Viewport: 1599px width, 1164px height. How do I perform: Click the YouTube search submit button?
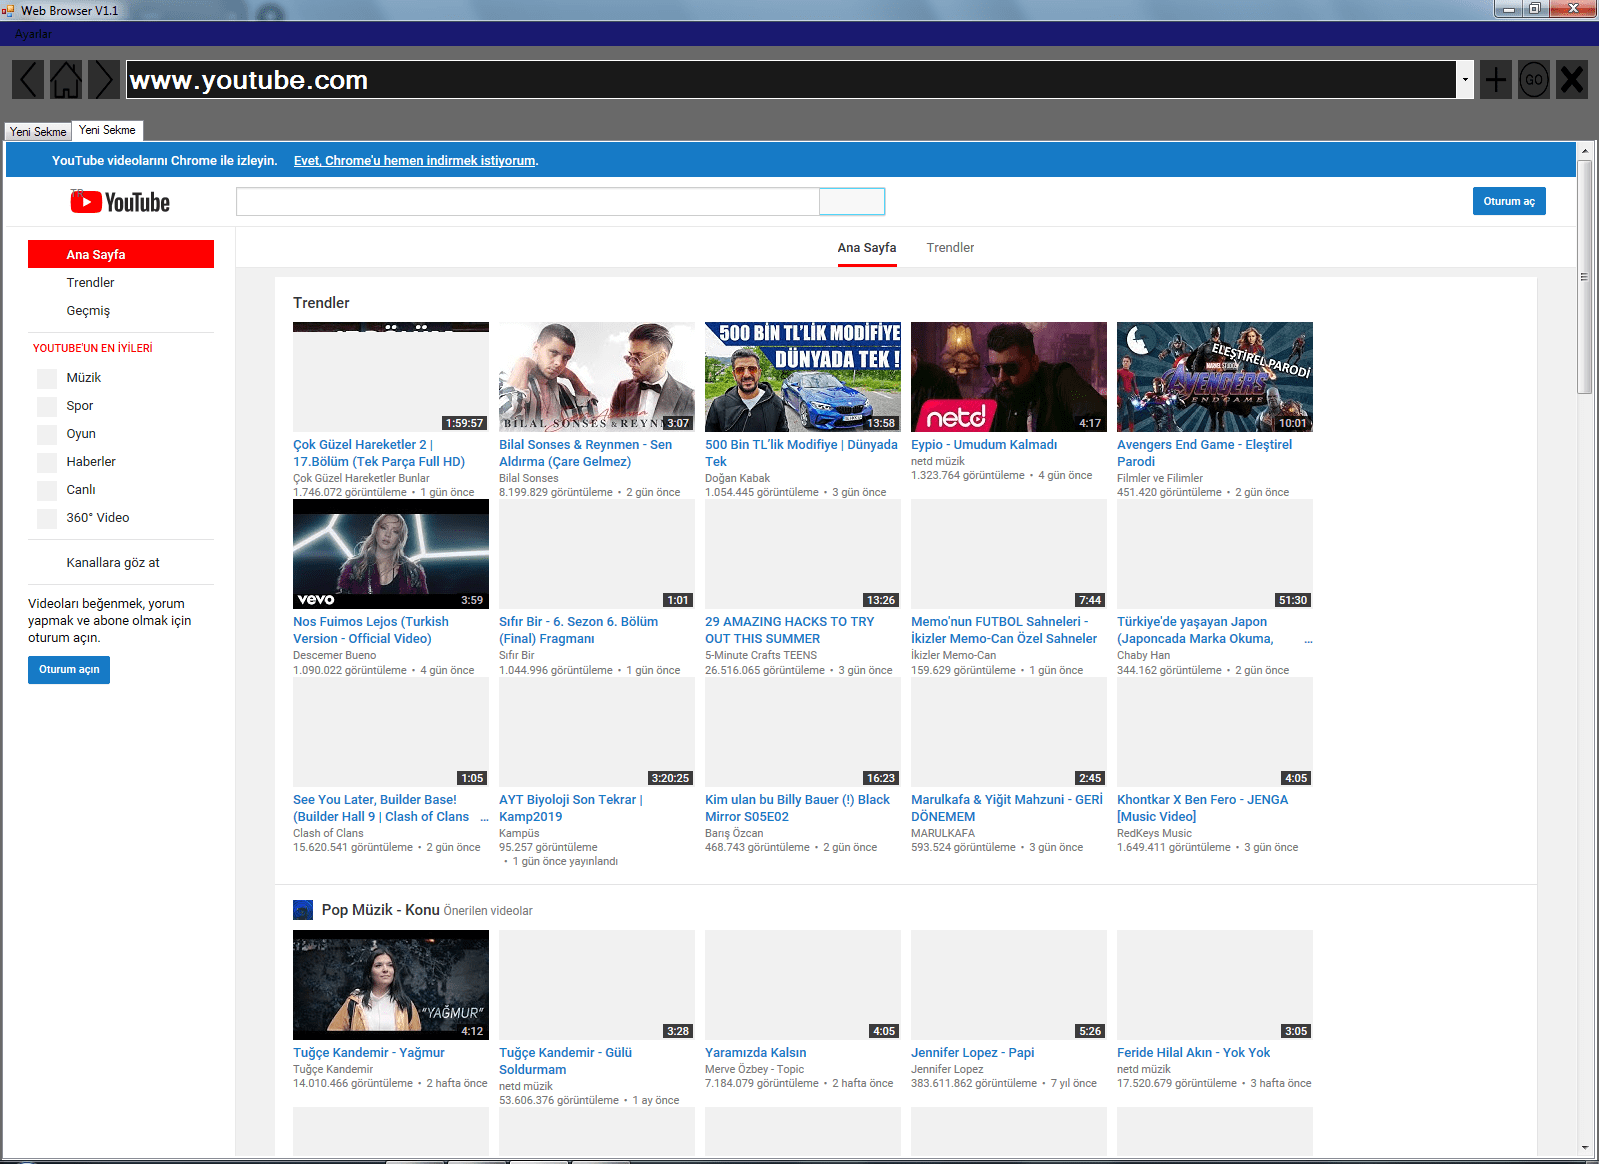tap(852, 201)
